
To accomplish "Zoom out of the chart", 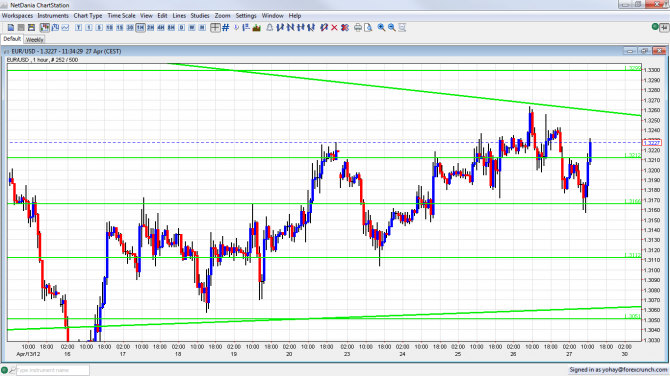I will [391, 28].
